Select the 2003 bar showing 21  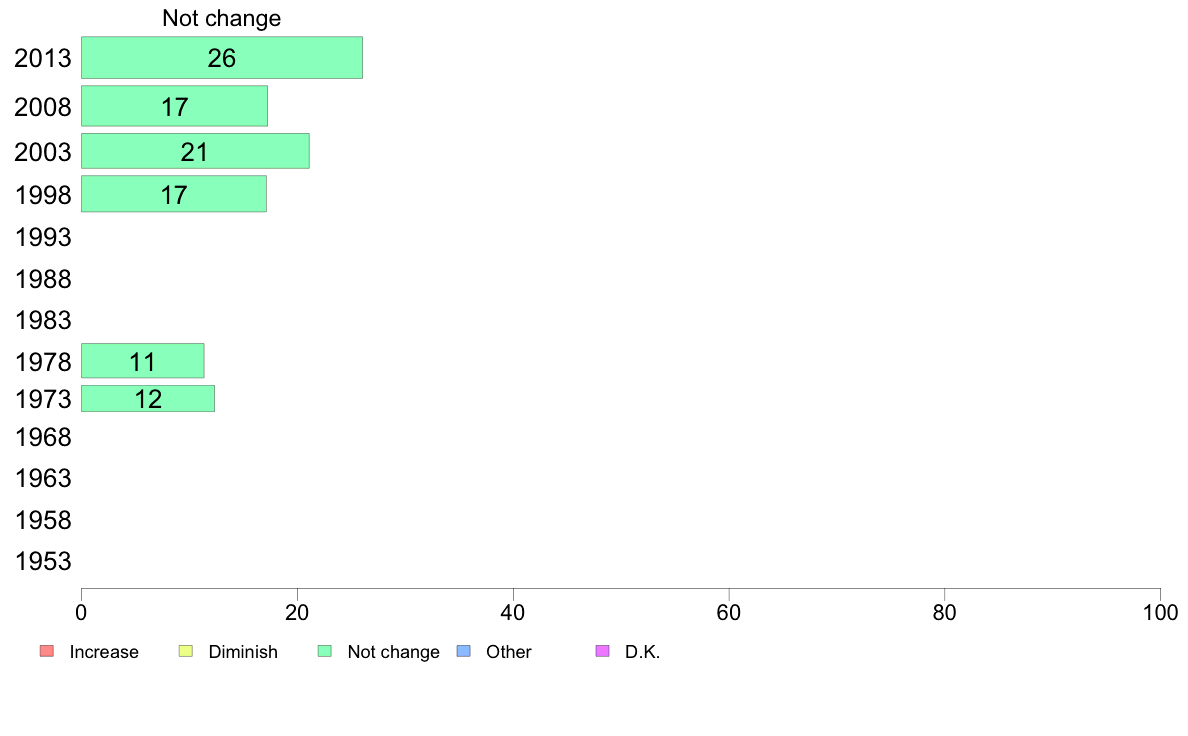tap(195, 151)
